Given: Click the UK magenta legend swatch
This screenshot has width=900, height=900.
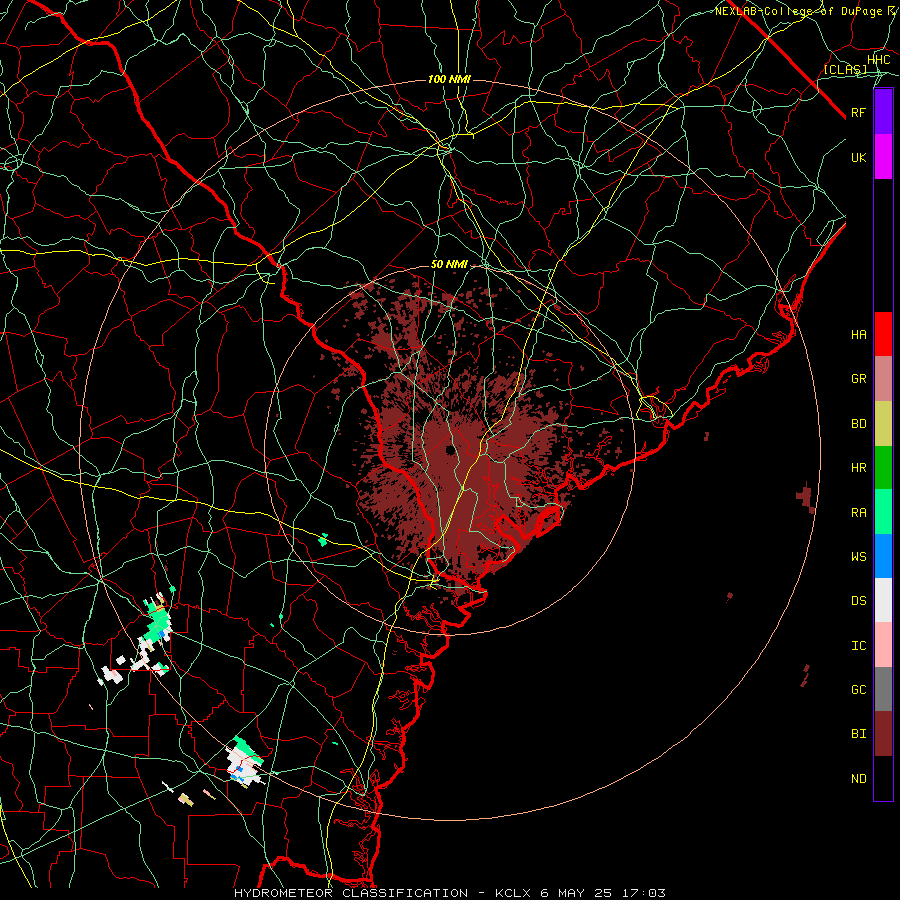Looking at the screenshot, I should click(883, 157).
